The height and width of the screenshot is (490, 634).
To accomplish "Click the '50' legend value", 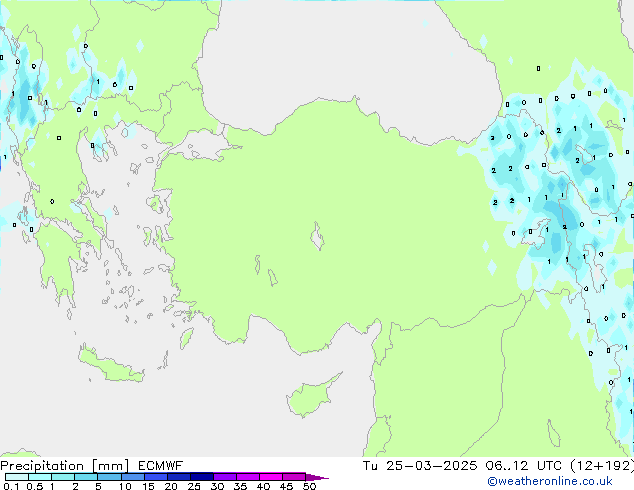I will (x=309, y=486).
